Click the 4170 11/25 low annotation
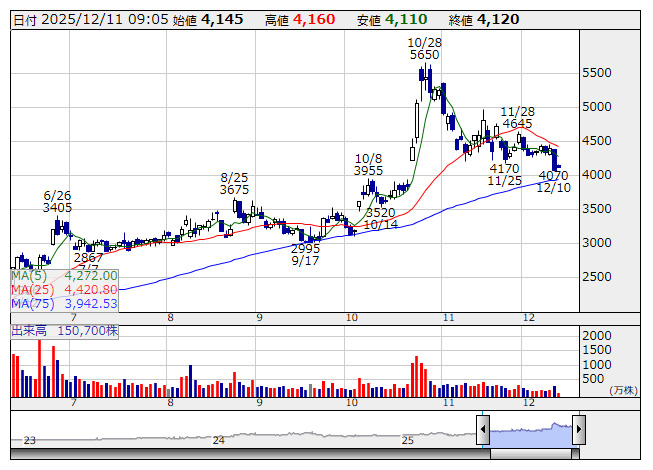The width and height of the screenshot is (653, 470). (505, 174)
